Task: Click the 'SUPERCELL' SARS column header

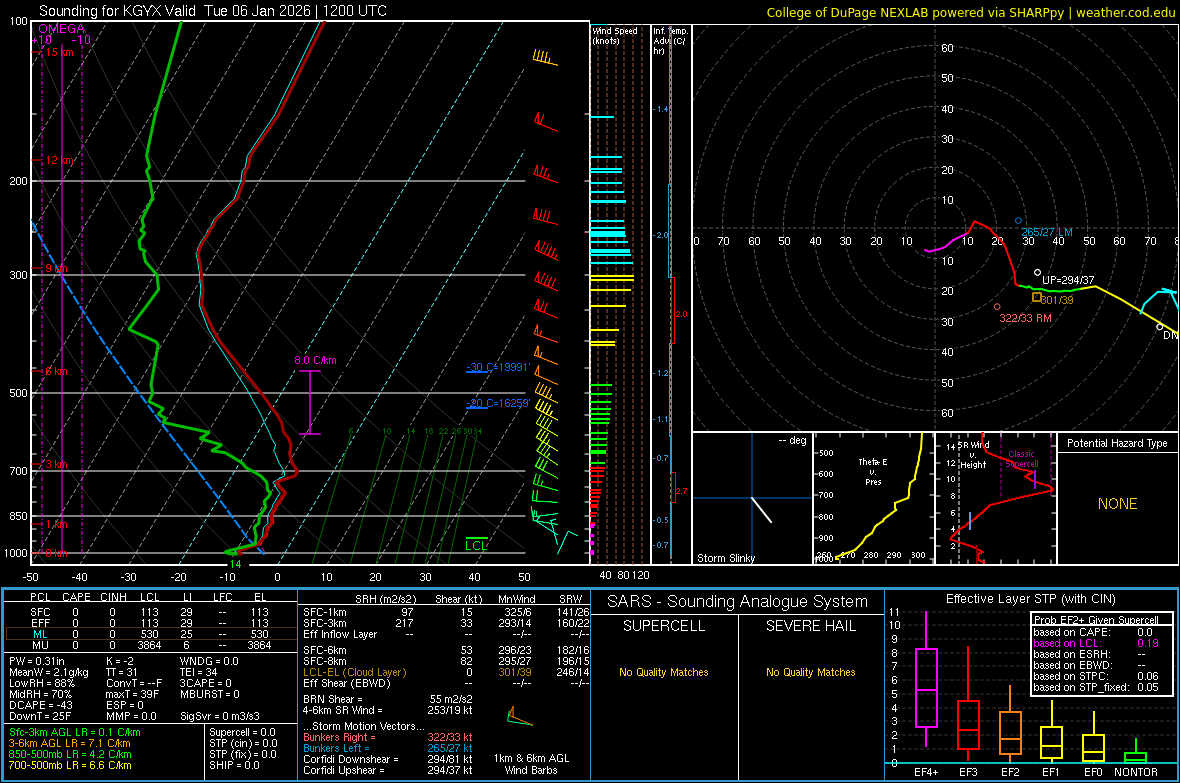Action: (664, 626)
